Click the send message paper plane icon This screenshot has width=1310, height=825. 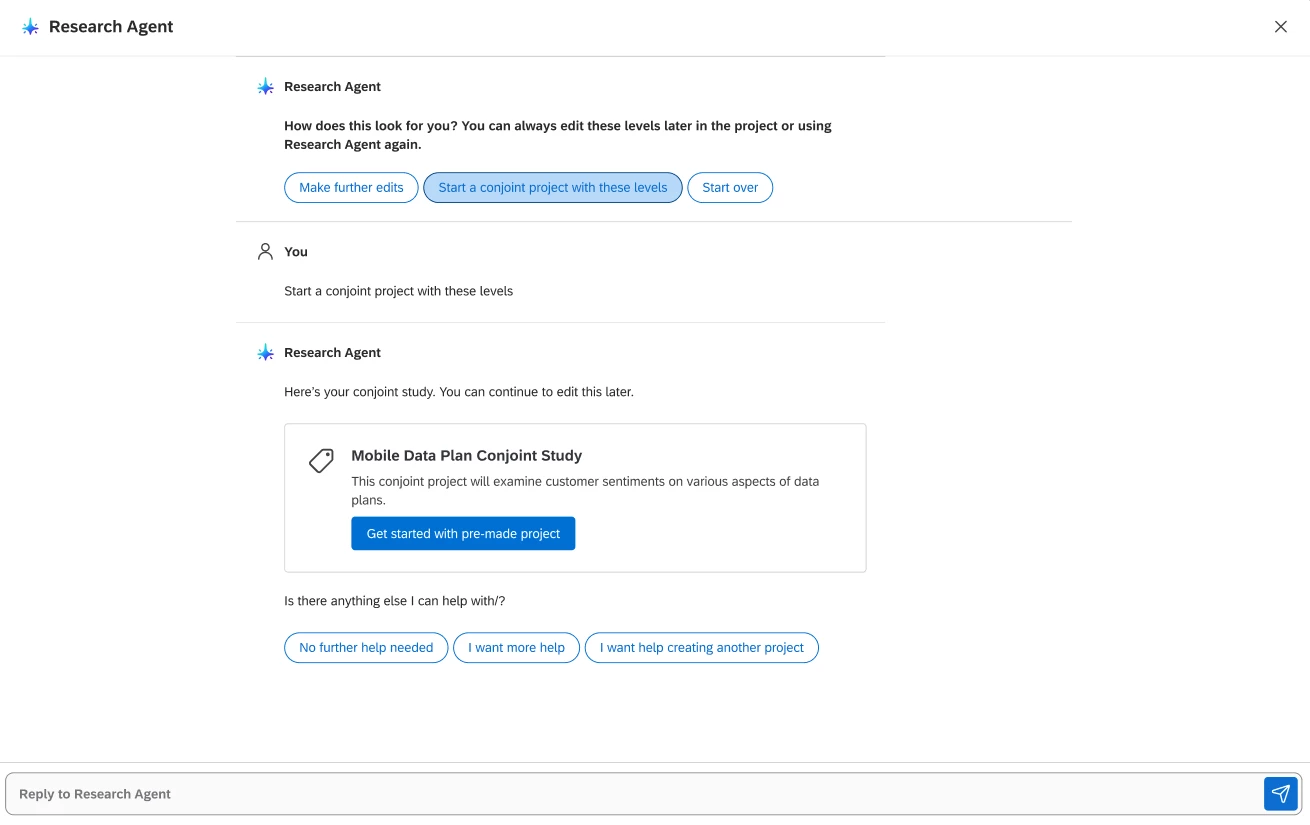pos(1280,794)
